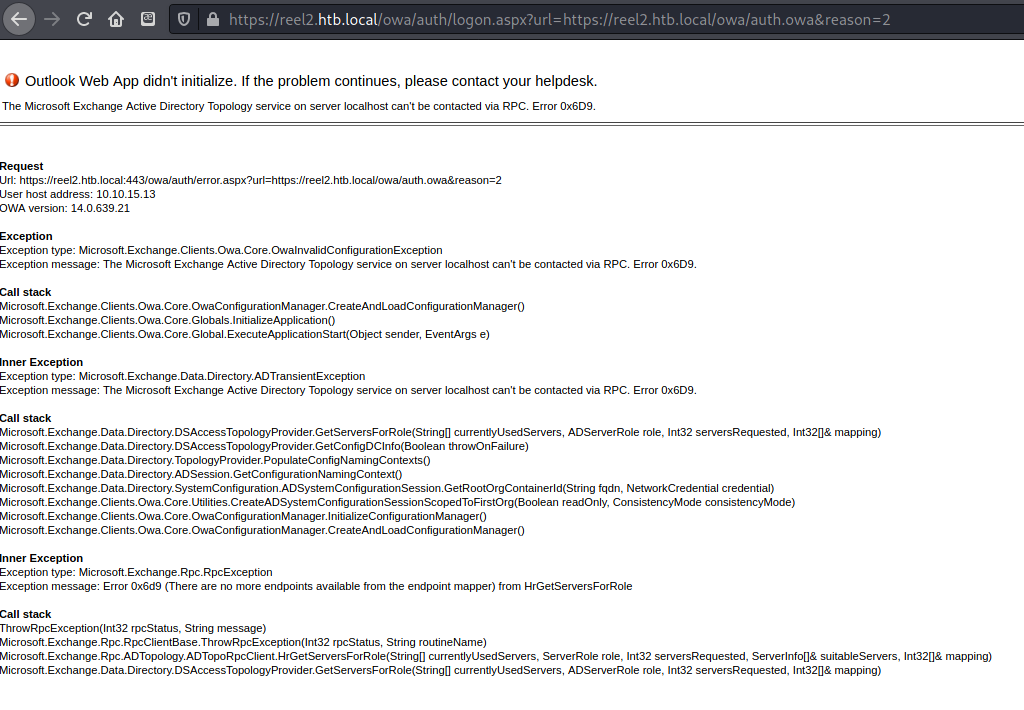Select the User host address 10.10.15.13 line

click(78, 194)
